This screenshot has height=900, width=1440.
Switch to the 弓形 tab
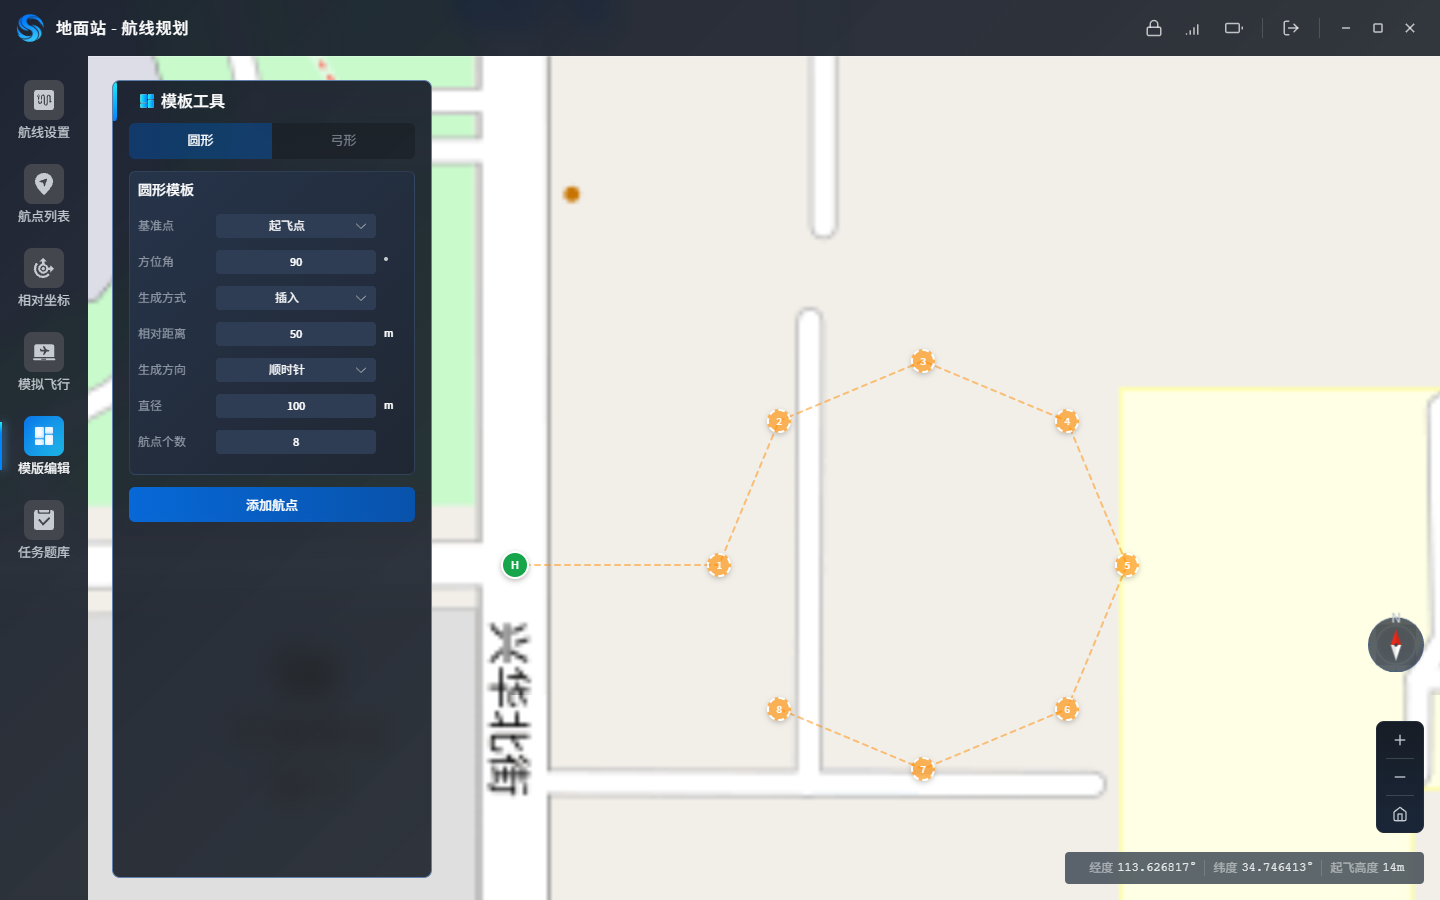pos(343,141)
